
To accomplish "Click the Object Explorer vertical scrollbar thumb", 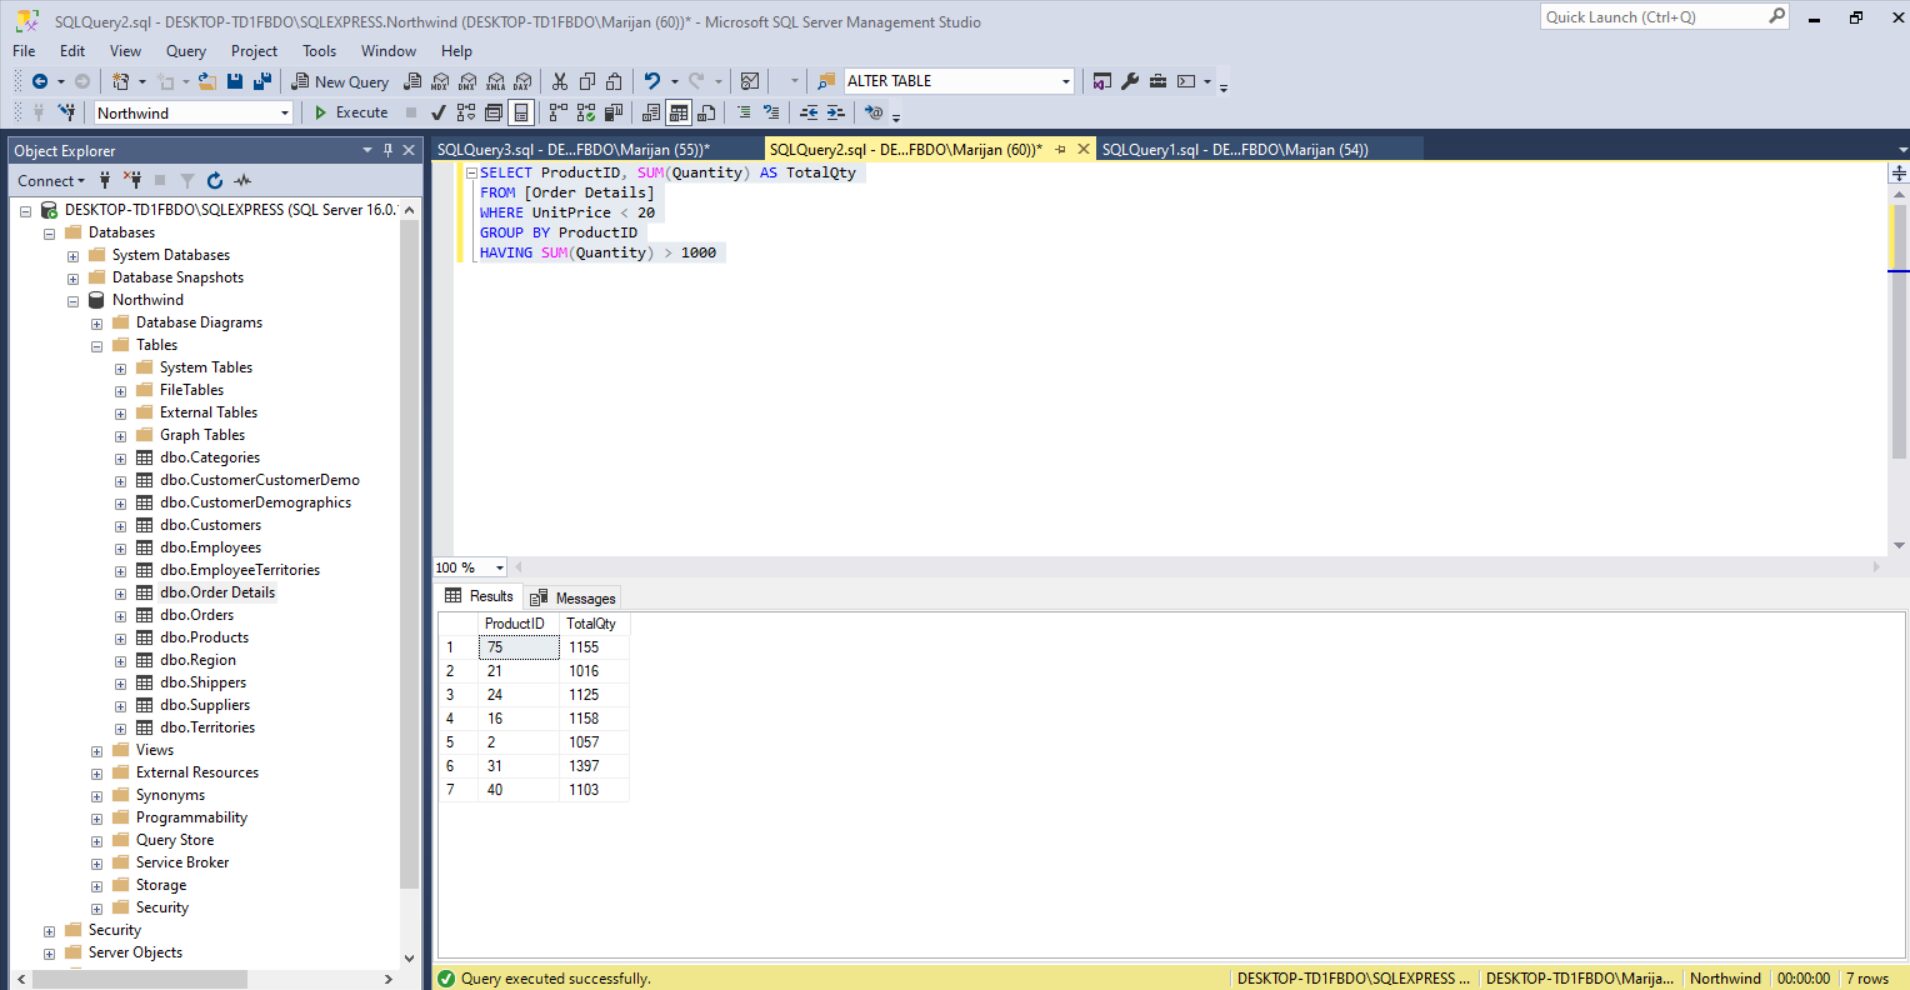I will click(409, 555).
